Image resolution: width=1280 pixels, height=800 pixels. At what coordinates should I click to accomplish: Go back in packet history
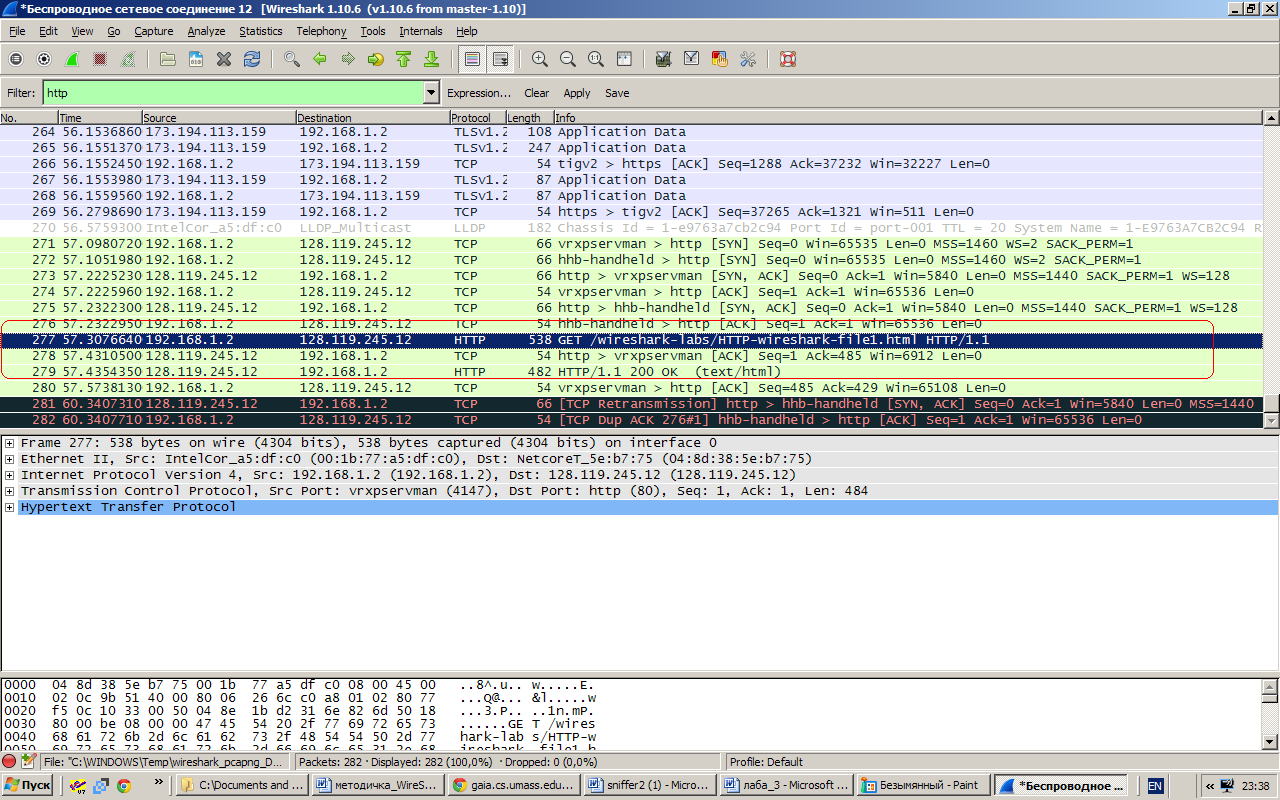coord(320,59)
